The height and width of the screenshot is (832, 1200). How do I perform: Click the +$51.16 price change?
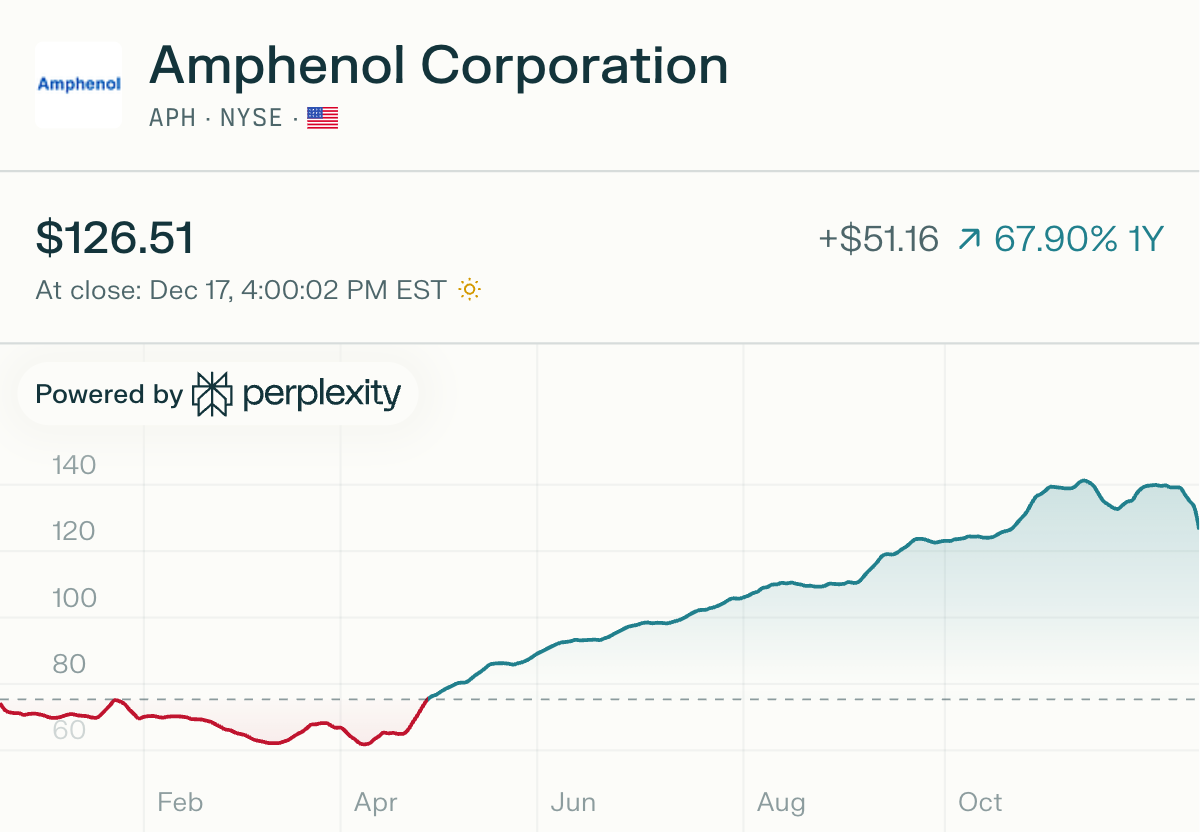coord(878,240)
